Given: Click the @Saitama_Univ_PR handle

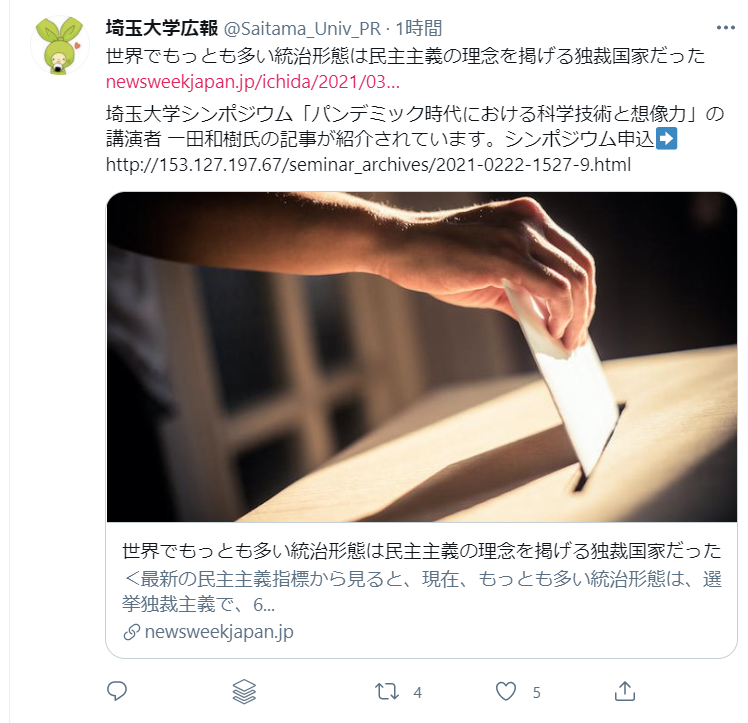Looking at the screenshot, I should tap(302, 29).
